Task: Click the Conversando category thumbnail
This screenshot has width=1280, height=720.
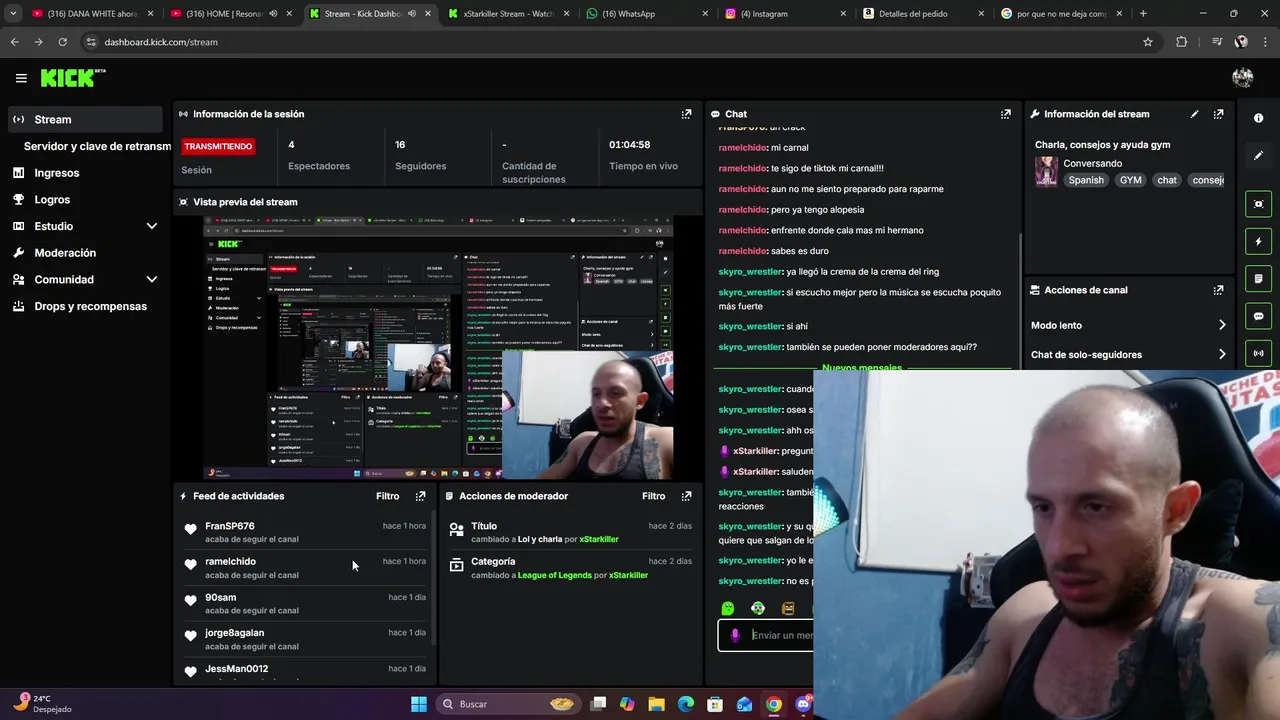Action: [x=1046, y=171]
